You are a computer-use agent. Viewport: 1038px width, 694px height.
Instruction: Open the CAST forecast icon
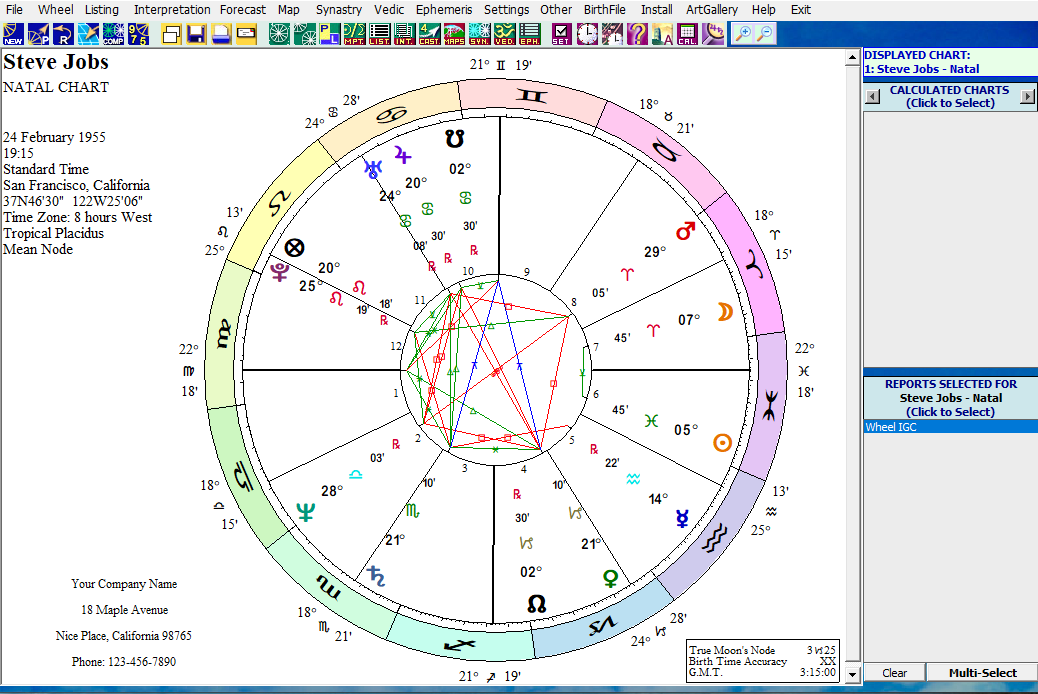click(429, 34)
